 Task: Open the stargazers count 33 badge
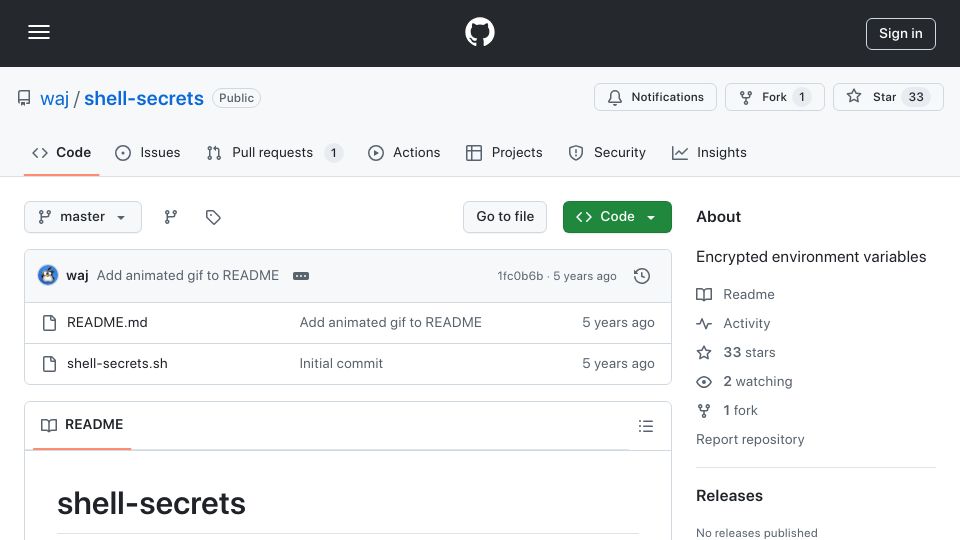click(915, 97)
